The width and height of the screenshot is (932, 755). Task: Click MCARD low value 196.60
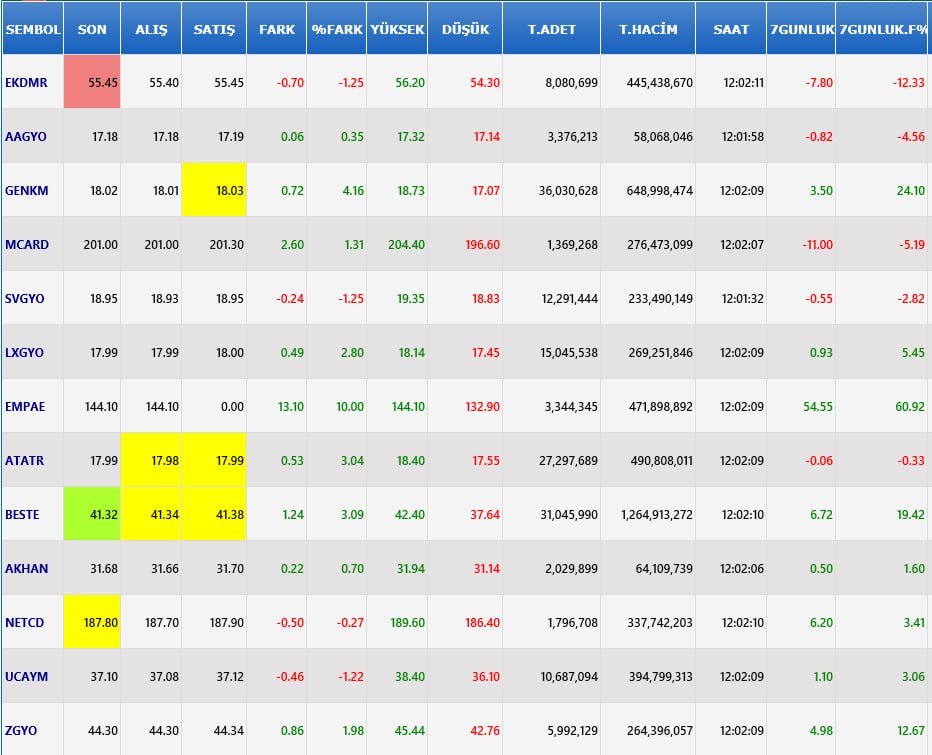pos(482,244)
